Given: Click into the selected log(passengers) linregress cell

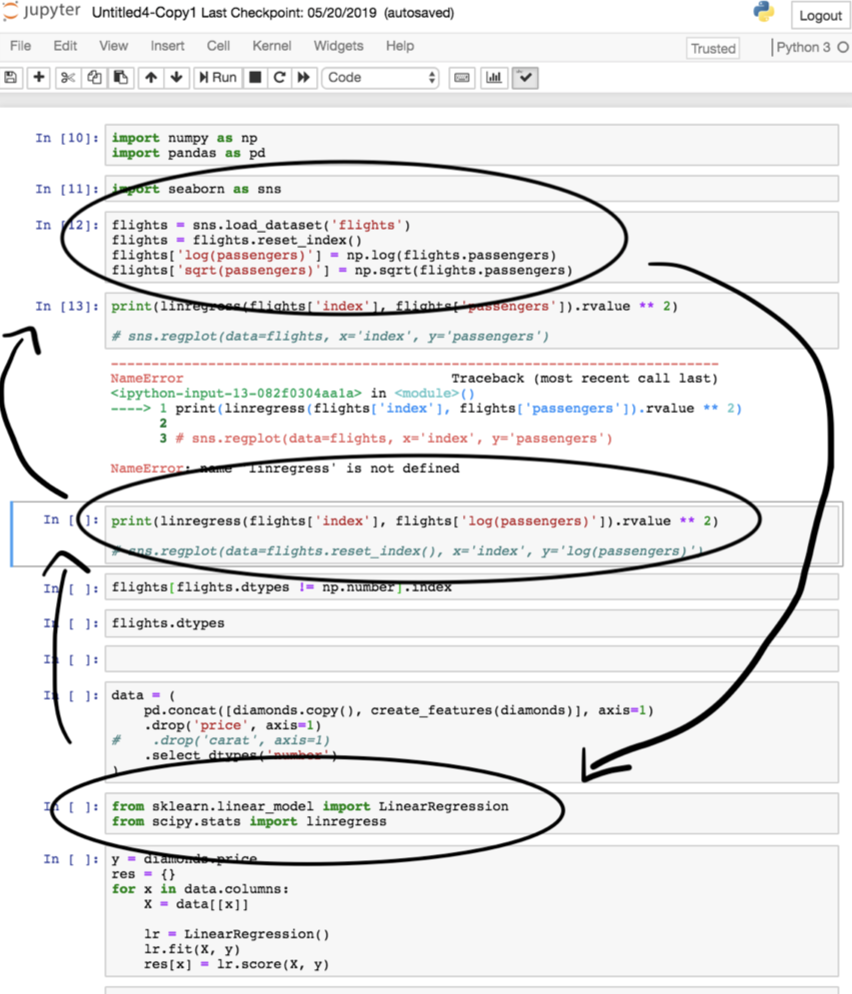Looking at the screenshot, I should [x=472, y=536].
